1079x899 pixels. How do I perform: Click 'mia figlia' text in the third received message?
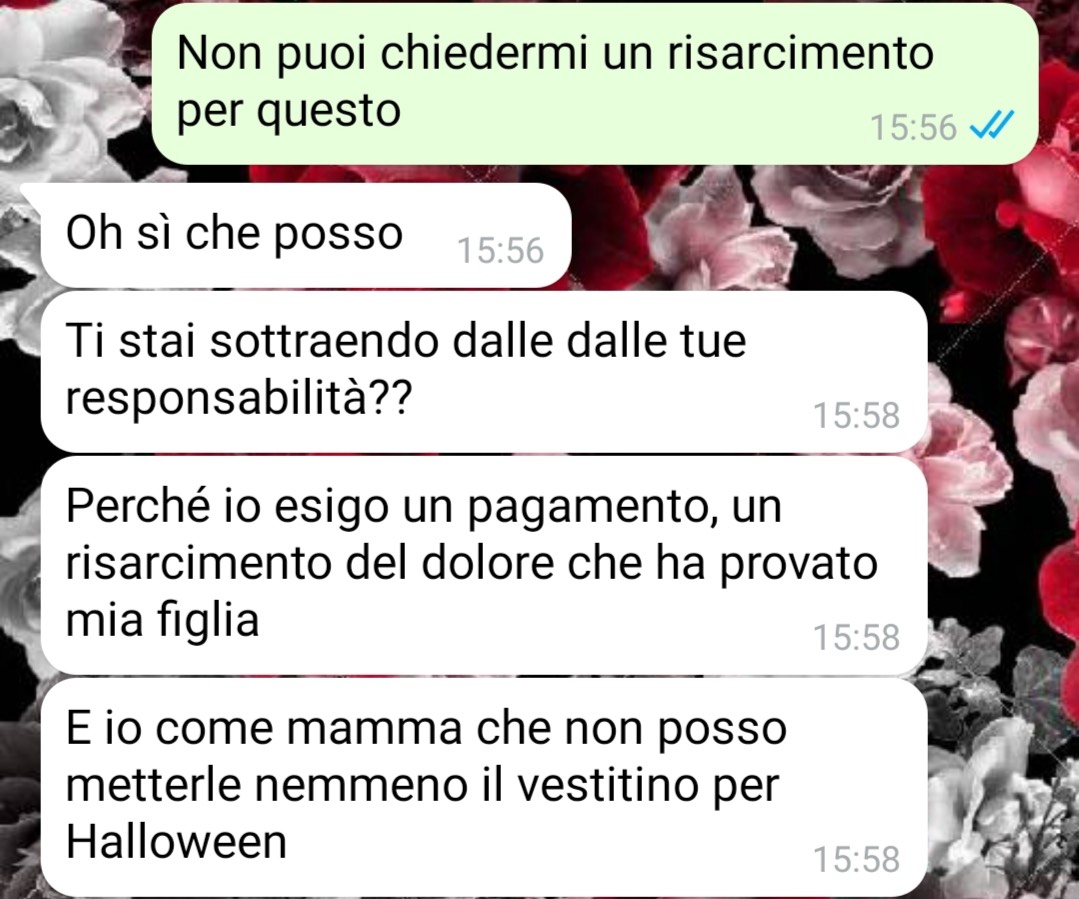point(162,619)
